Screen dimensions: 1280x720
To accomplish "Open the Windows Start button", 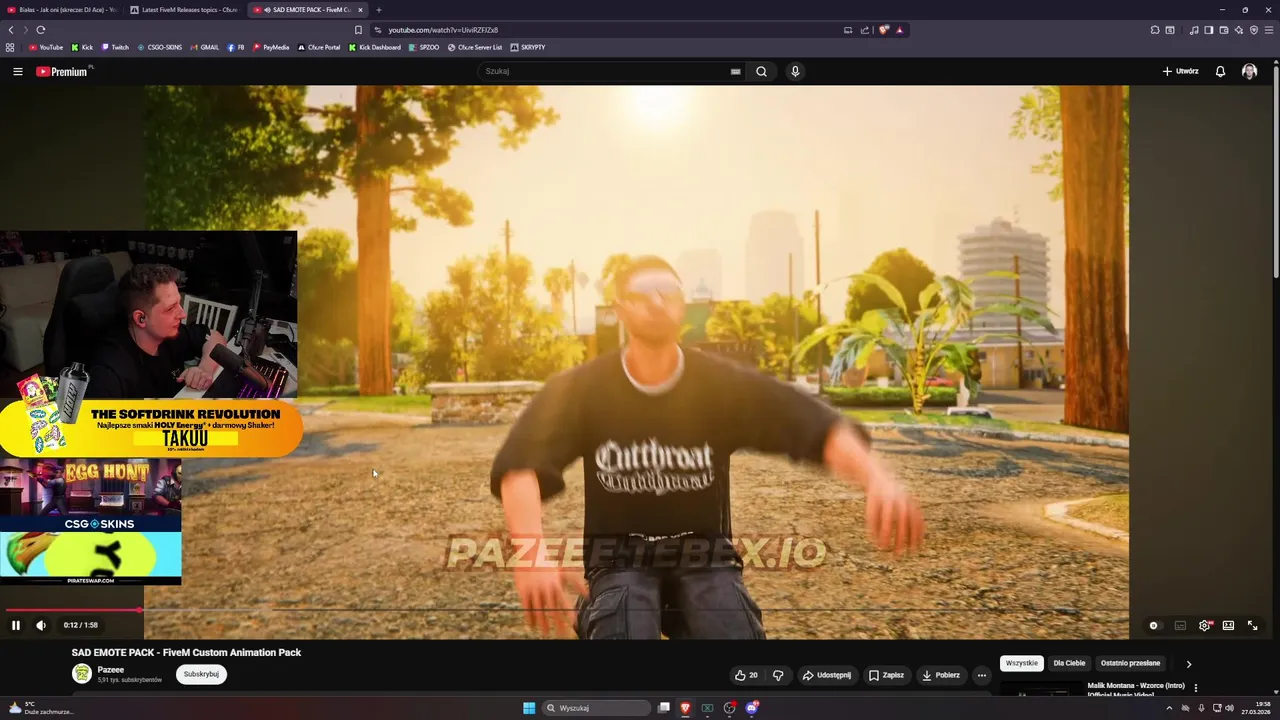I will [x=529, y=708].
